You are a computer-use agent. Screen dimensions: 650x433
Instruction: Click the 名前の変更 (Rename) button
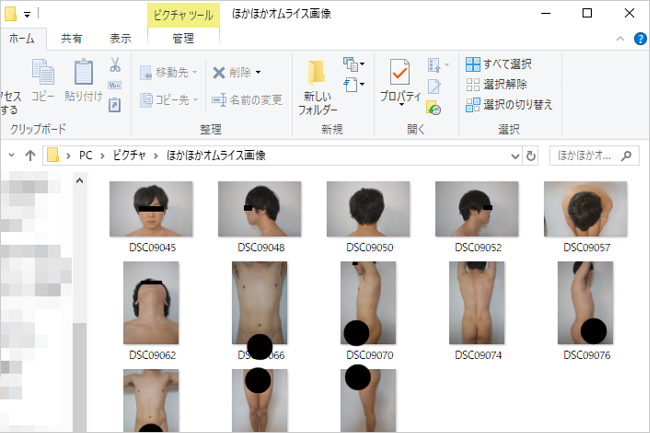(247, 100)
